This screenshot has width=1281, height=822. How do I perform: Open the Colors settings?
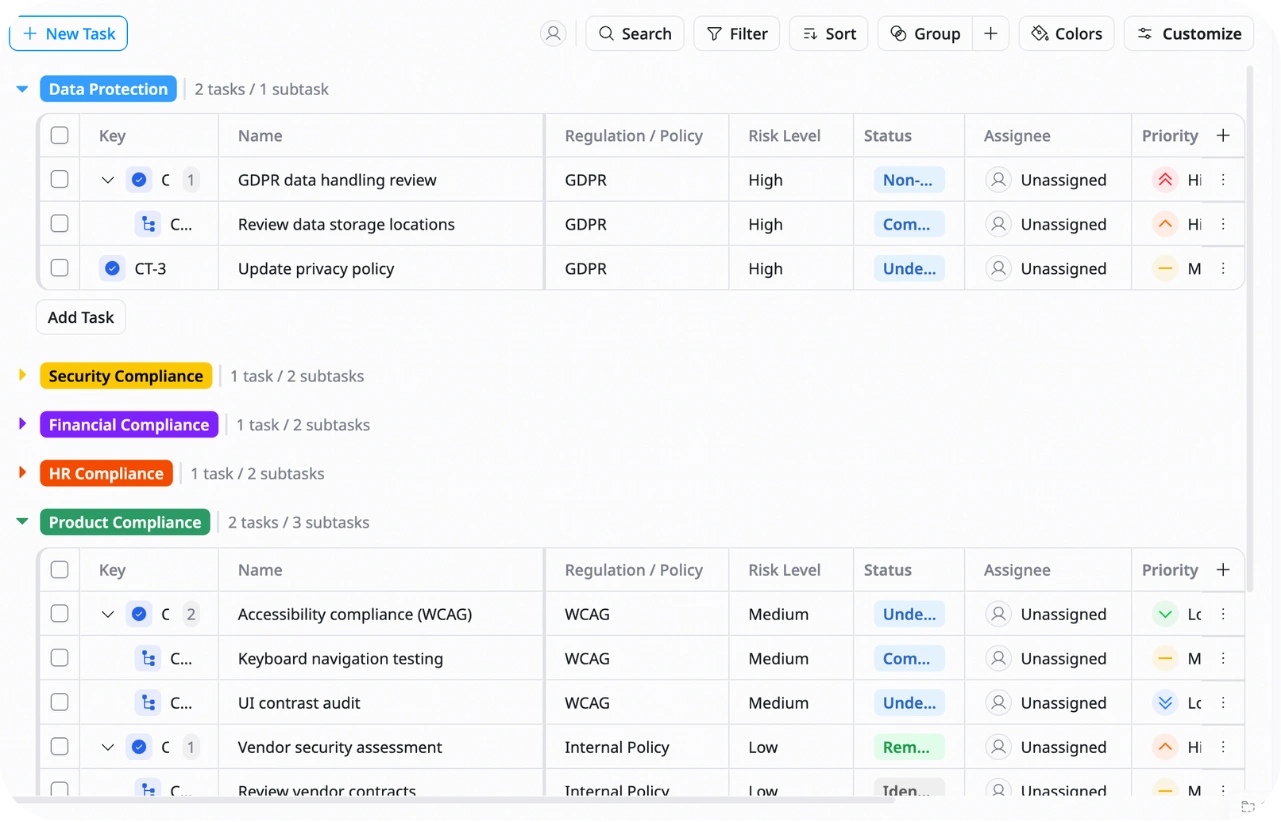click(1066, 33)
